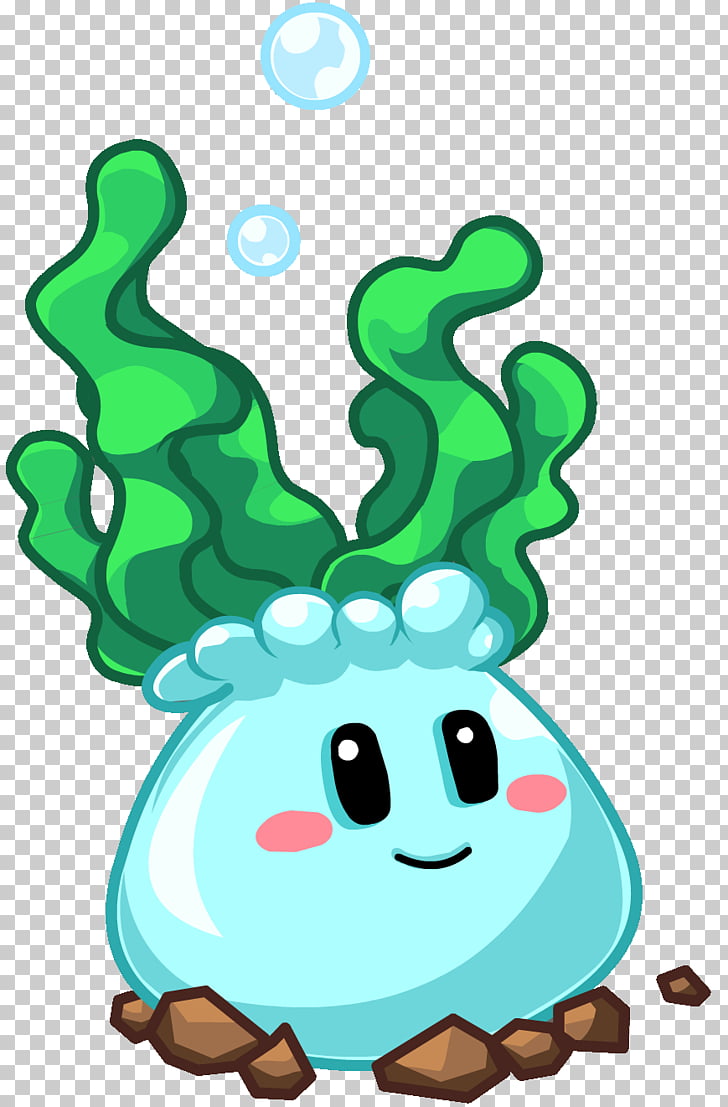Click the pink blush on left cheek
The height and width of the screenshot is (1107, 728).
point(293,831)
